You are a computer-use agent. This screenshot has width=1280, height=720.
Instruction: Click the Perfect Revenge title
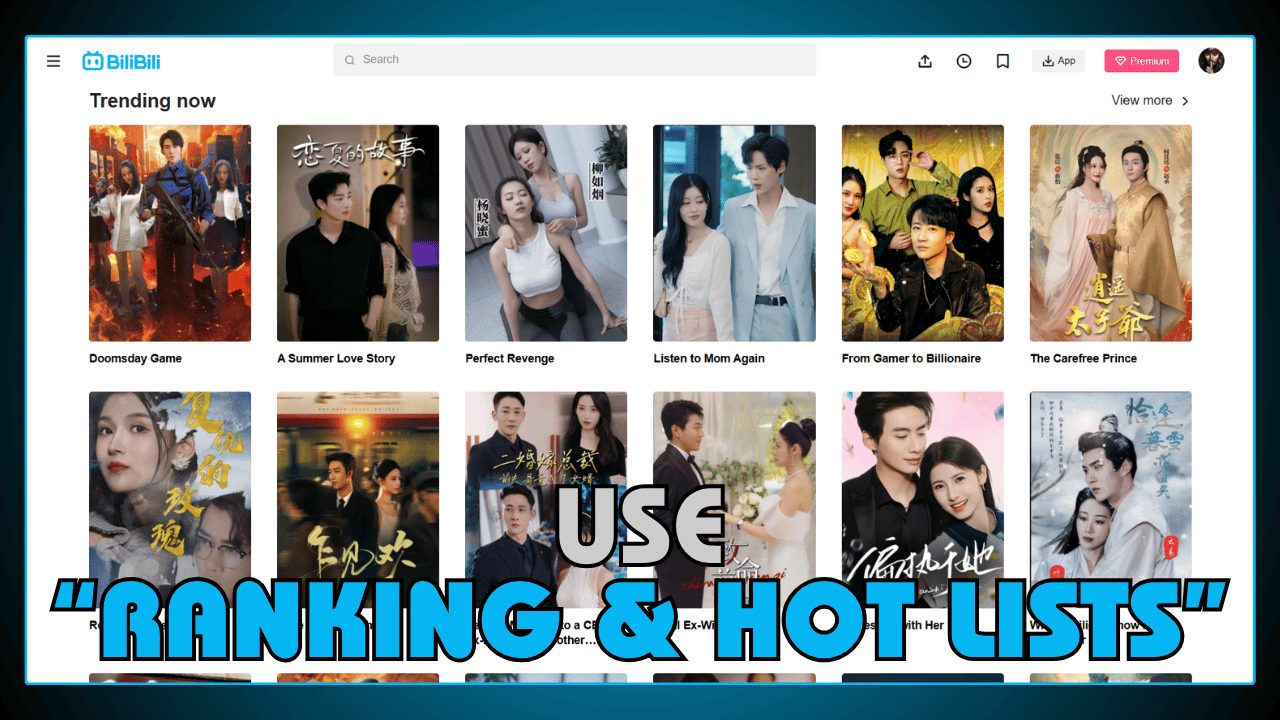tap(509, 358)
